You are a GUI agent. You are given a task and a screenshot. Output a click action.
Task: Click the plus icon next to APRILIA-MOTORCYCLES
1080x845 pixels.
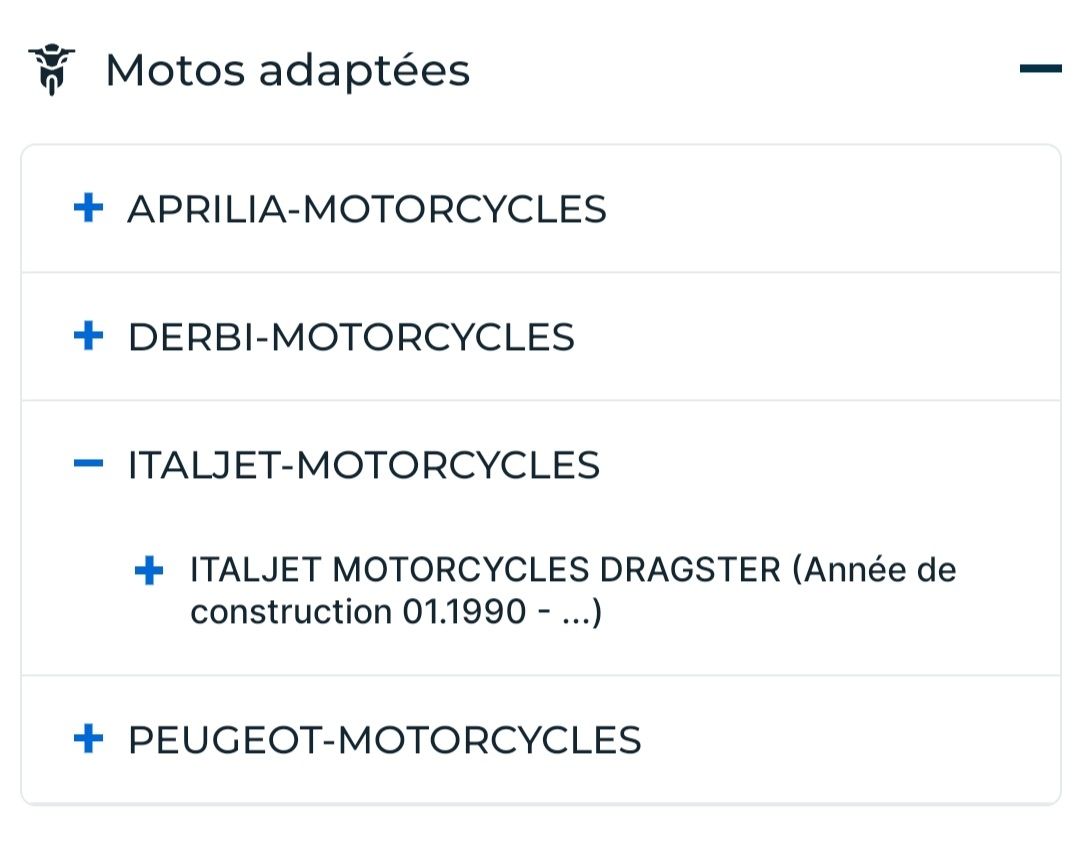(89, 208)
